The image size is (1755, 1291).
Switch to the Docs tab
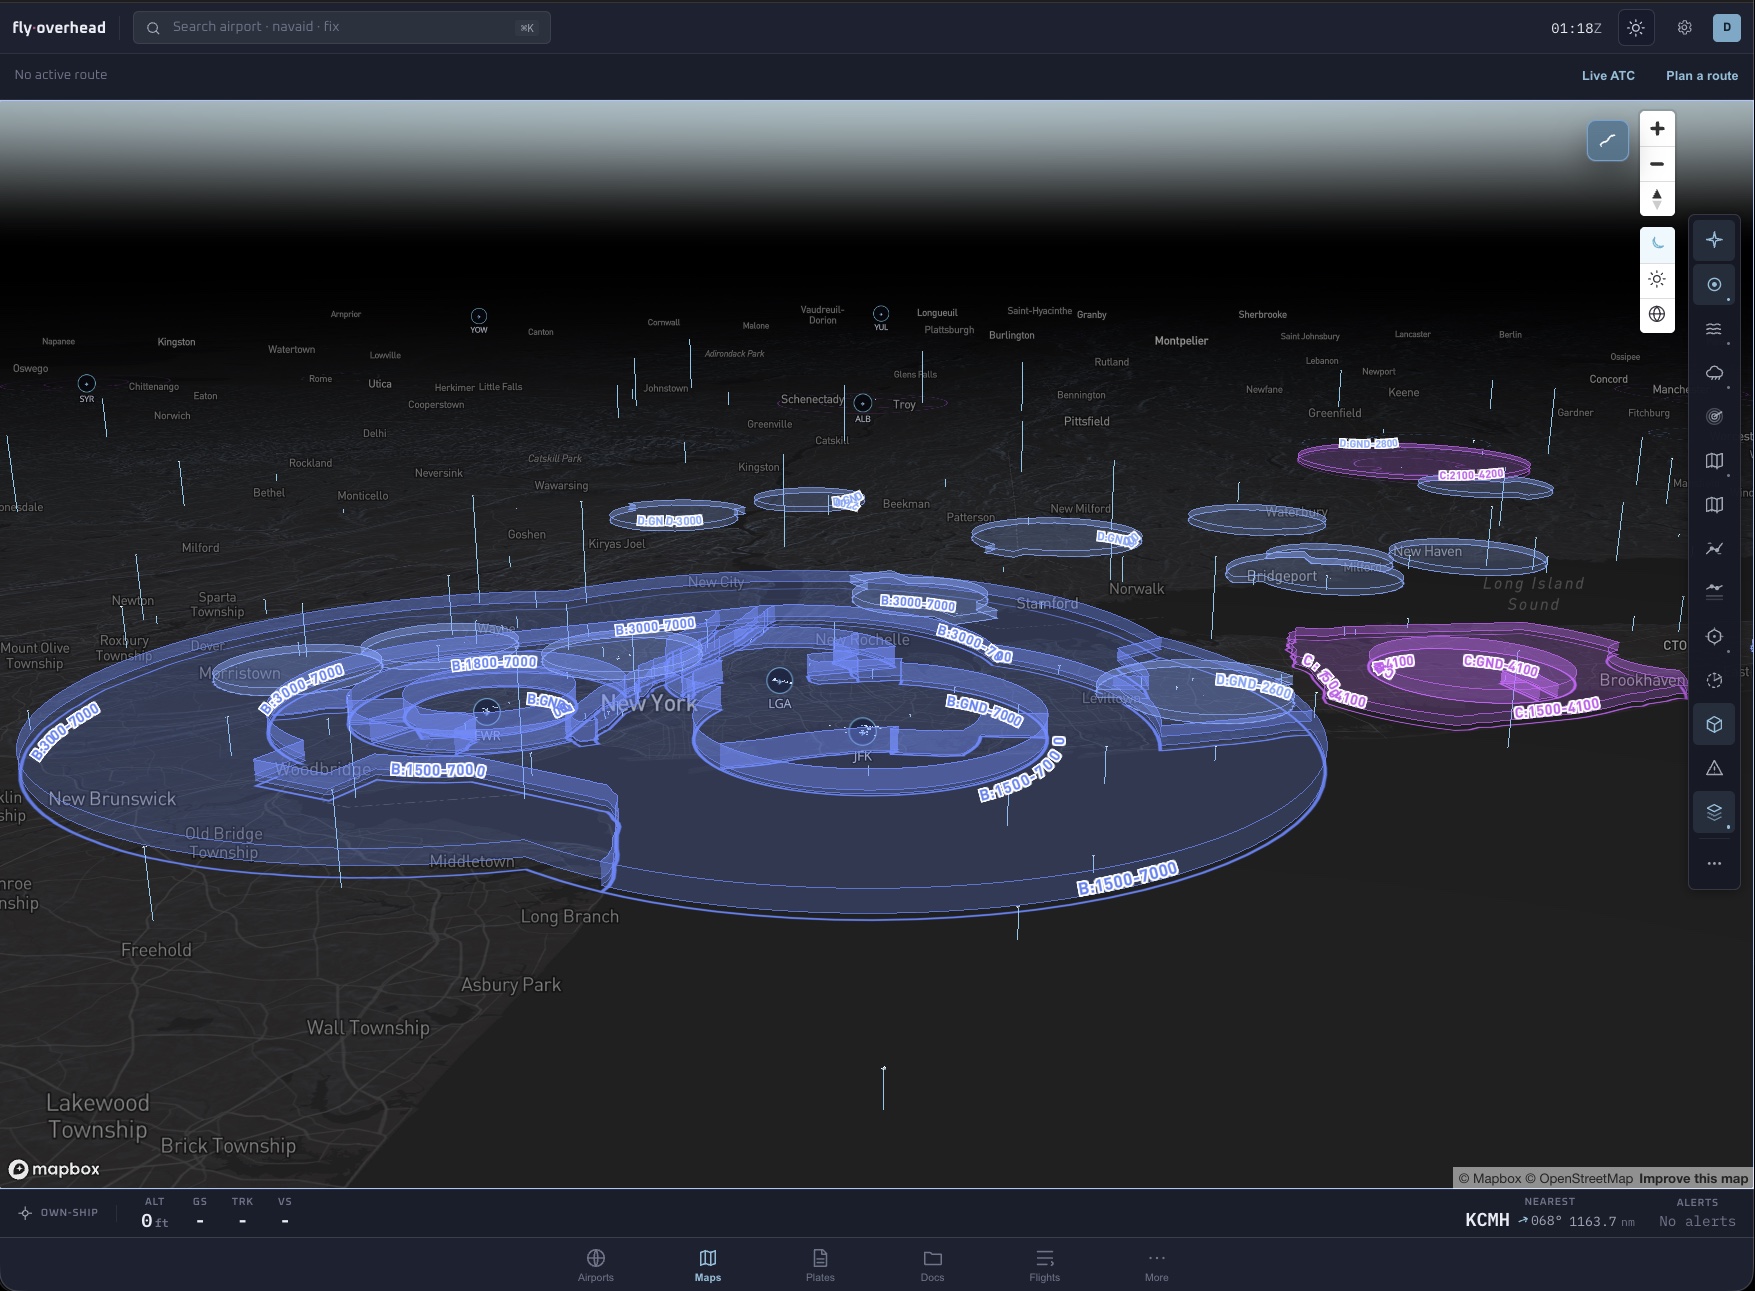(932, 1265)
